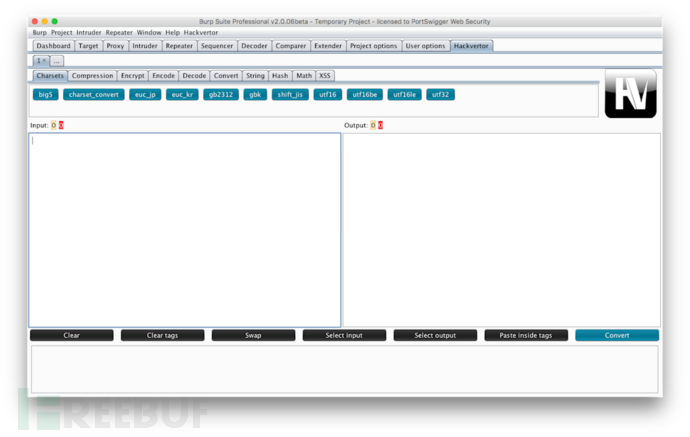Insert the utf16be tag
This screenshot has height=437, width=690.
point(365,95)
